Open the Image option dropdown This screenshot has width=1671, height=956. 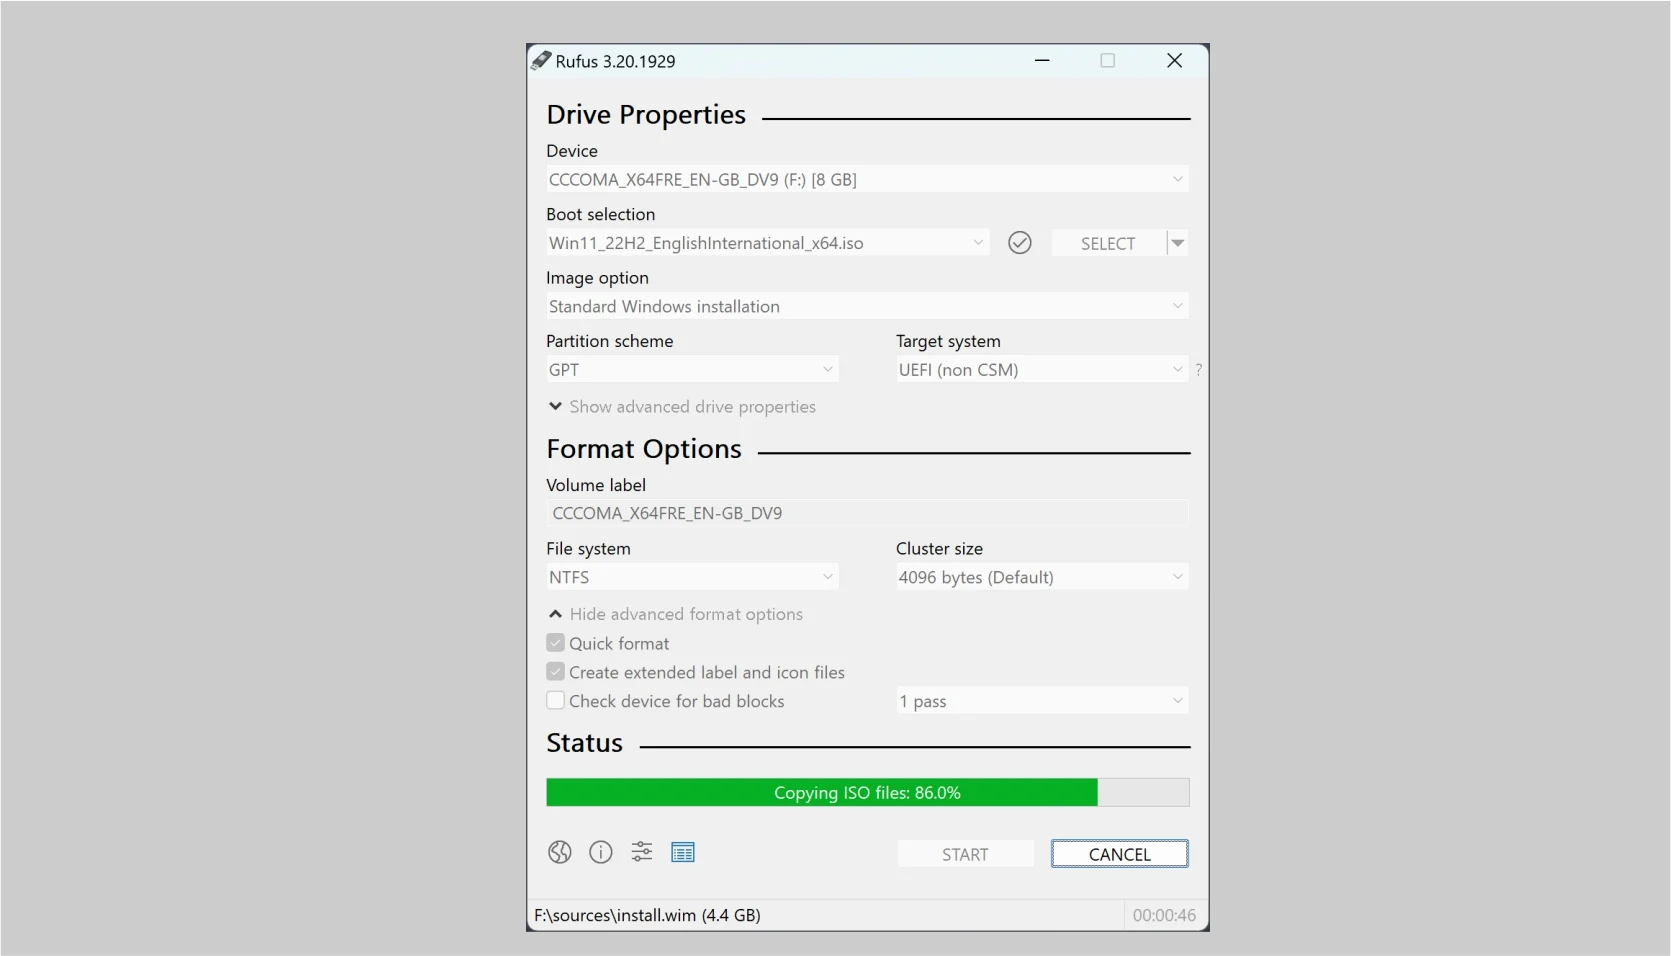[867, 306]
